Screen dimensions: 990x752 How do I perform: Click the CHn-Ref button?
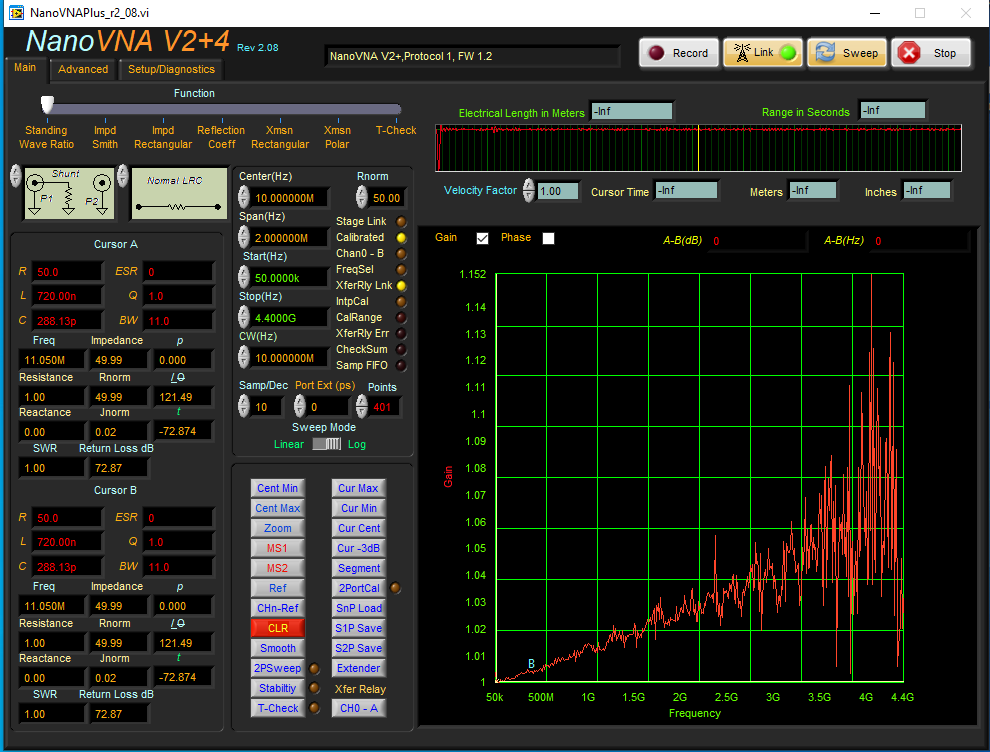(277, 608)
